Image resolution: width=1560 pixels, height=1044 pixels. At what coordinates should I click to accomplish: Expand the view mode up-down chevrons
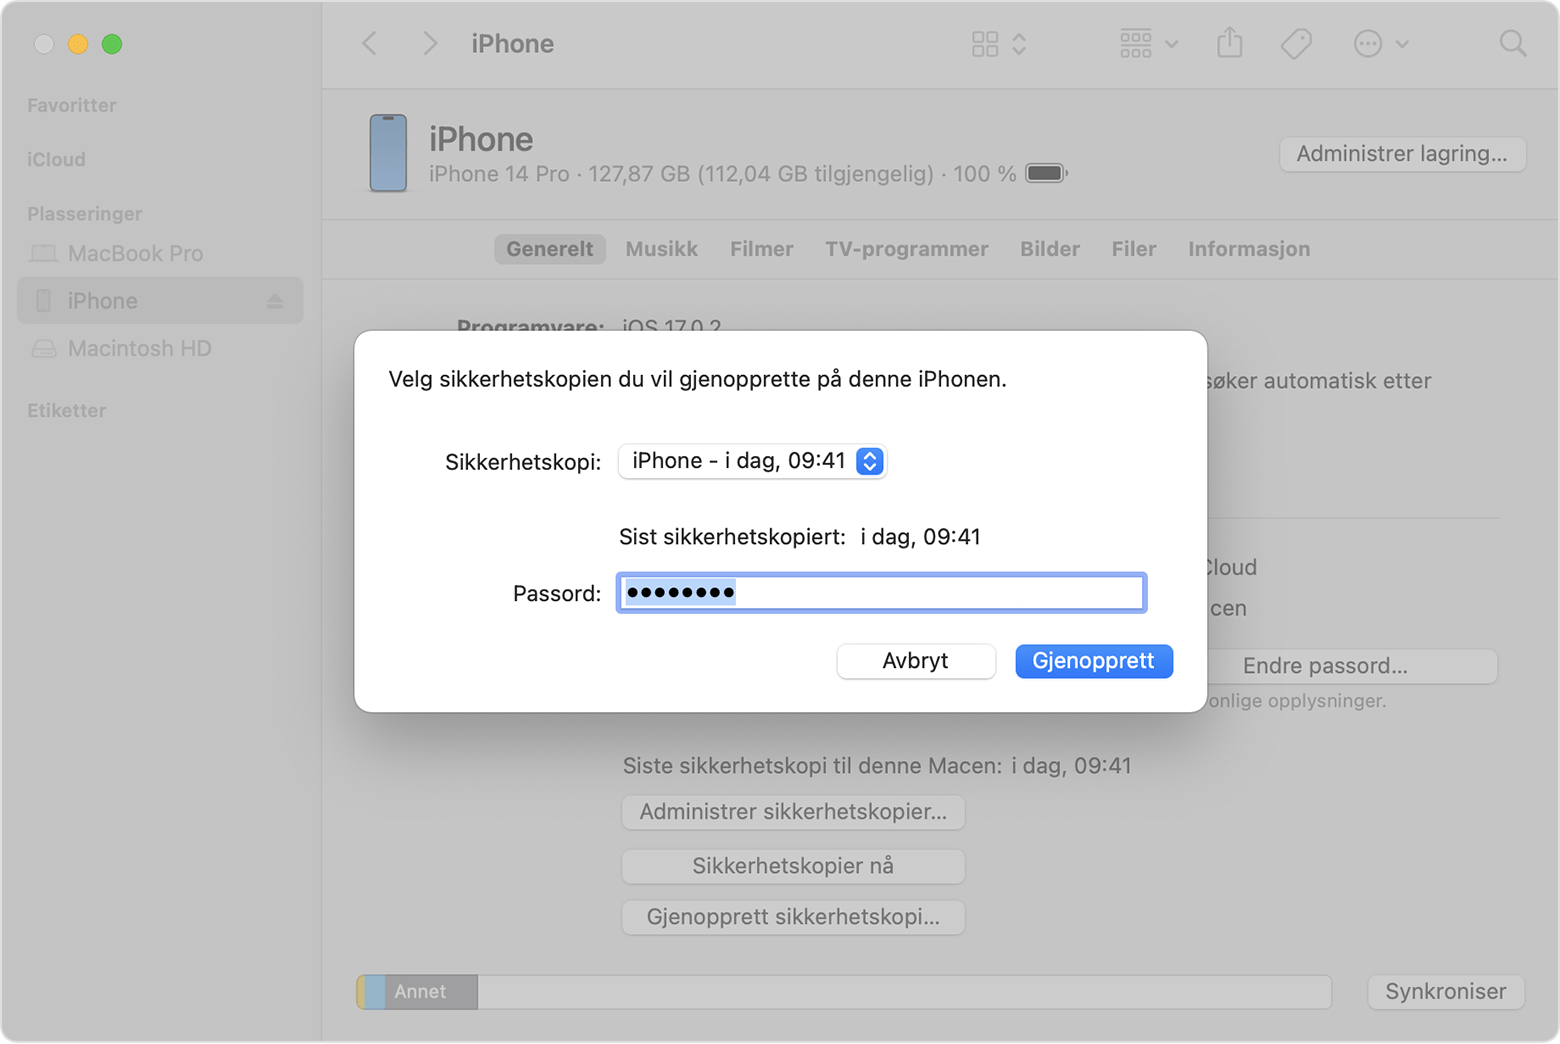tap(1019, 44)
